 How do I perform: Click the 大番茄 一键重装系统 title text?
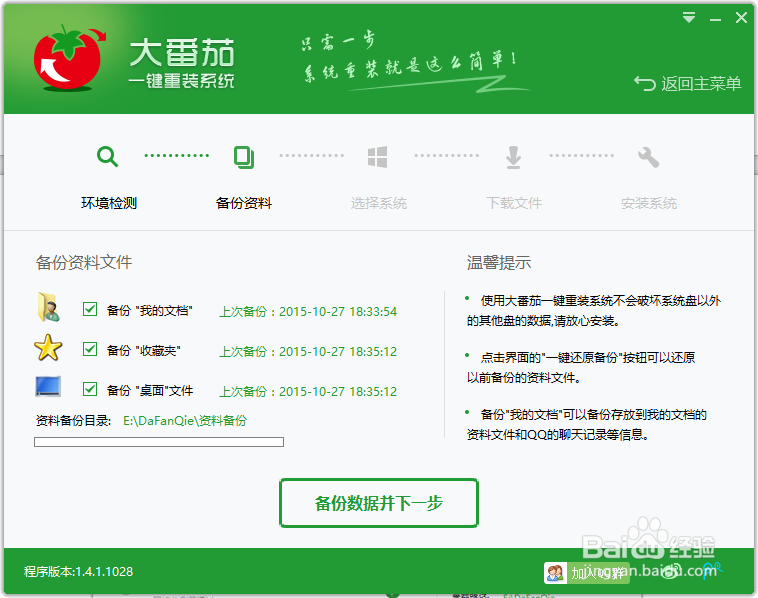182,63
